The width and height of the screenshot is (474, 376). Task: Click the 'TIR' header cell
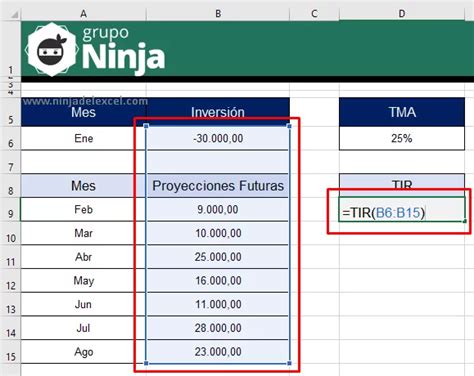tap(402, 185)
